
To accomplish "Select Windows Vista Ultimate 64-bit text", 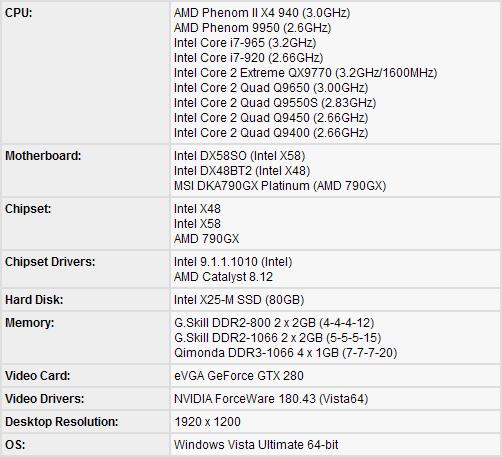I will tap(256, 445).
